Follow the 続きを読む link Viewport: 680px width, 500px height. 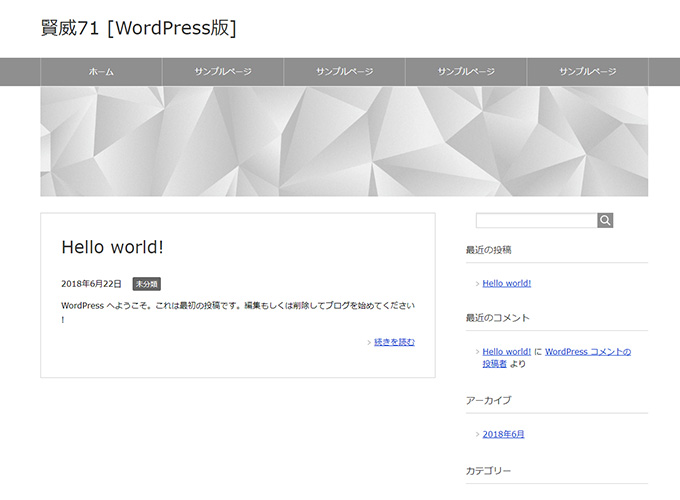coord(394,342)
